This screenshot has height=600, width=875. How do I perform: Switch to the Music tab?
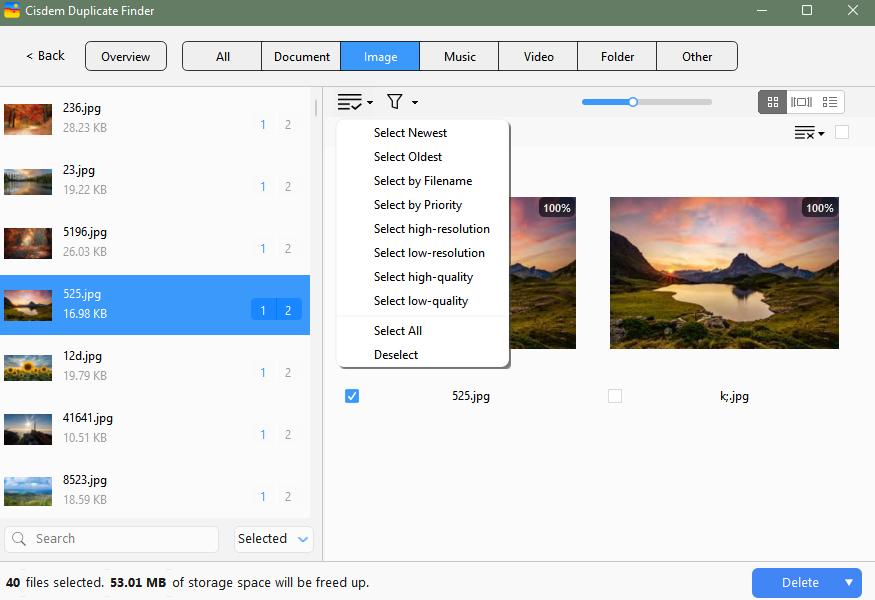point(458,57)
